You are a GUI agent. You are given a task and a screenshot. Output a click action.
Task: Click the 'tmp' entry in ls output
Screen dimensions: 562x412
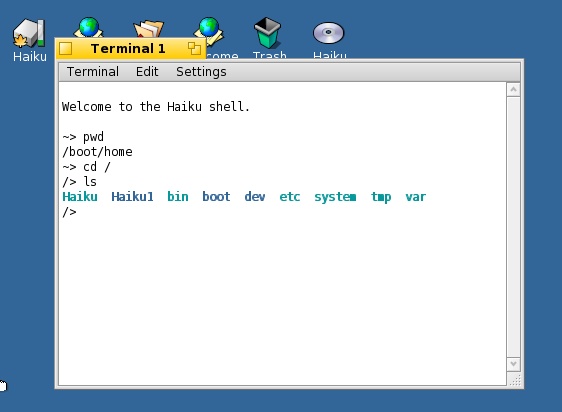tap(381, 197)
